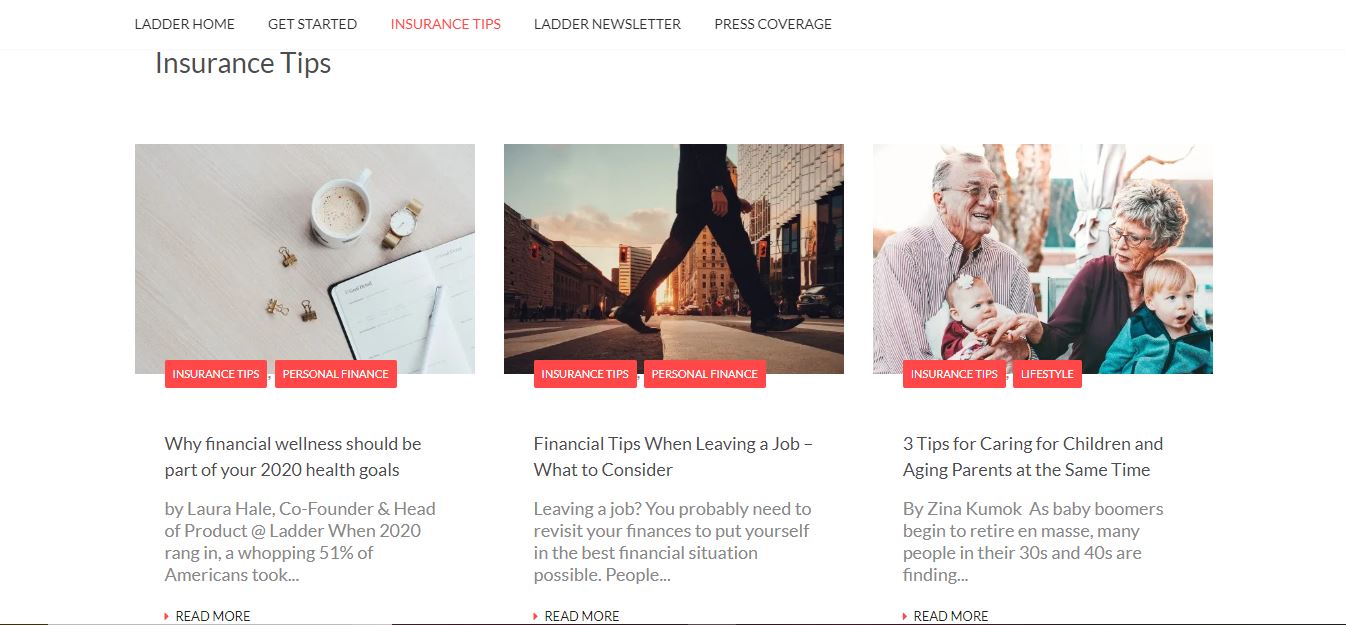Click Personal Finance tag on leaving job post
This screenshot has height=625, width=1346.
705,374
